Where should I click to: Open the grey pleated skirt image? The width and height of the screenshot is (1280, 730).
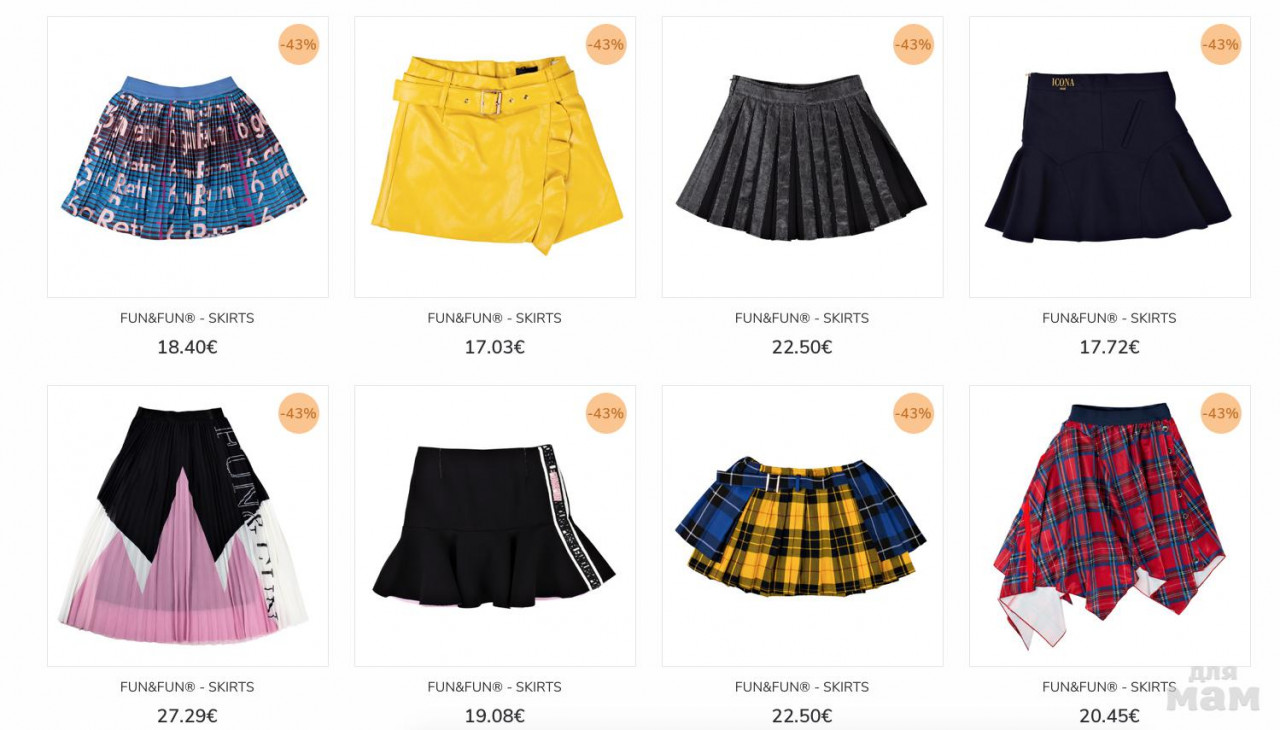(x=802, y=157)
